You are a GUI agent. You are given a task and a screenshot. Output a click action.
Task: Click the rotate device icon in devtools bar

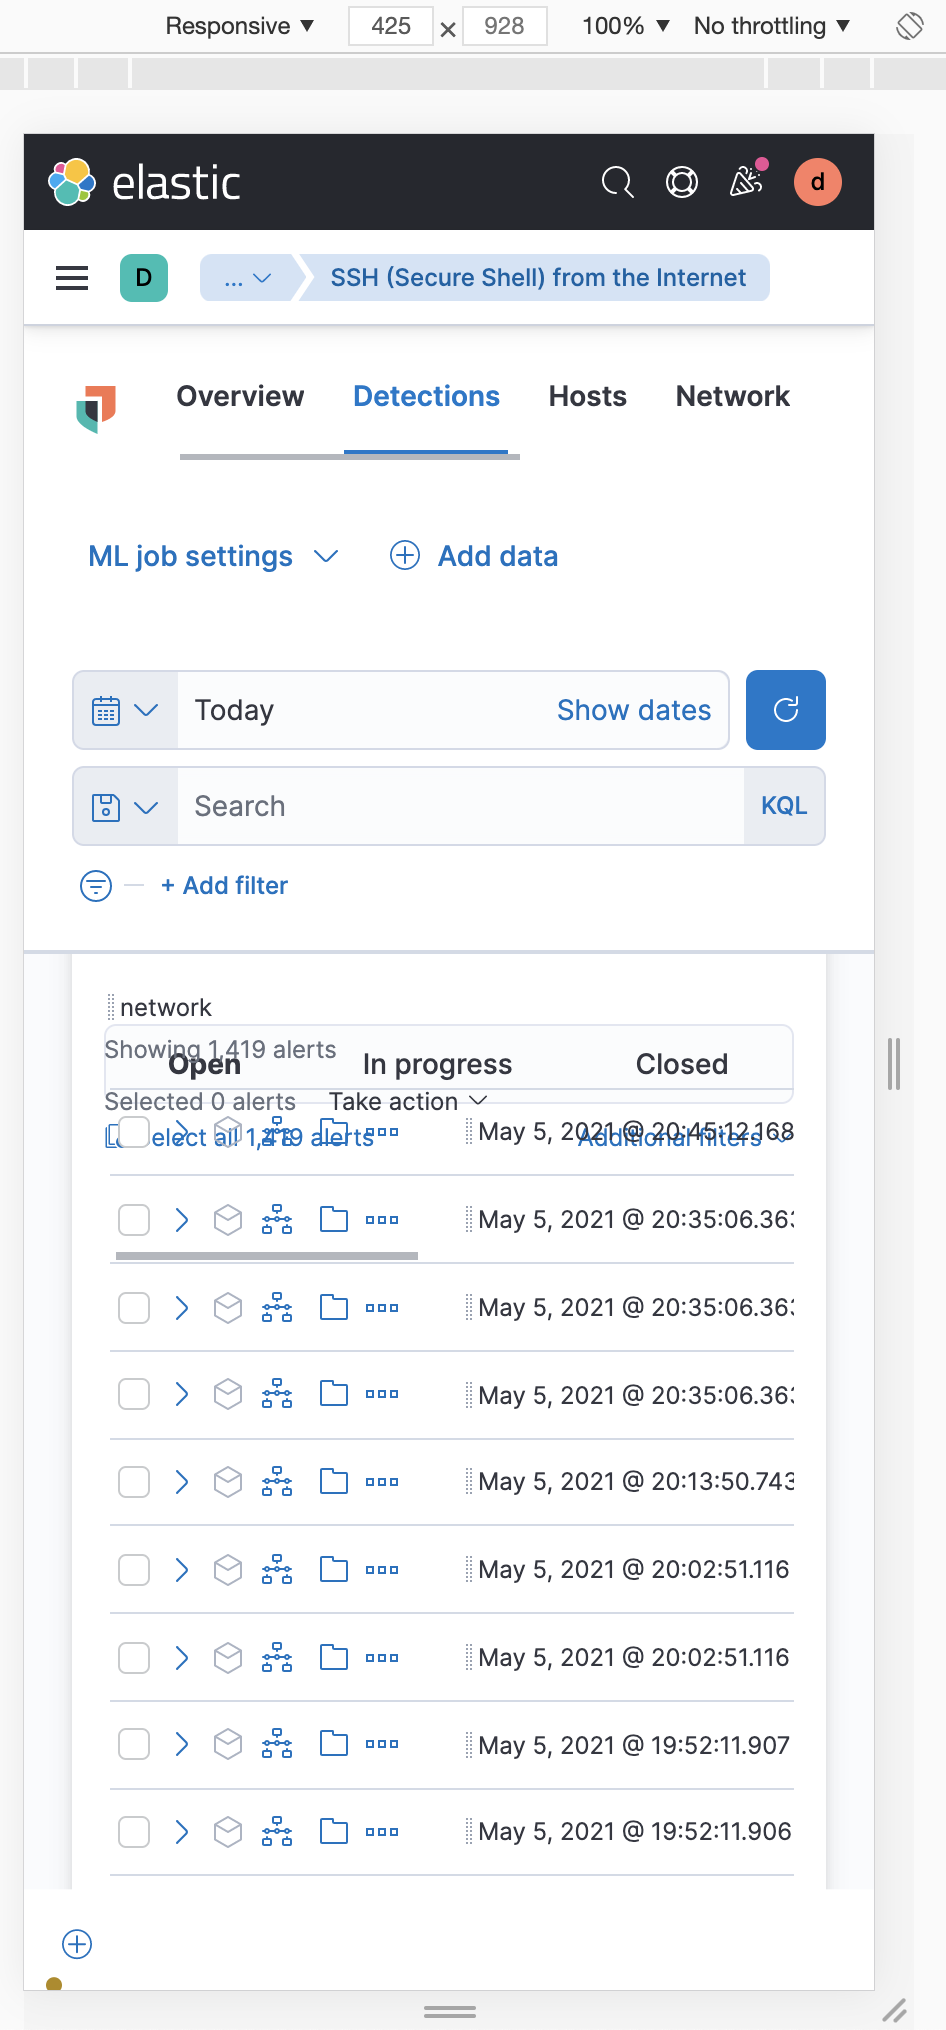(x=910, y=26)
